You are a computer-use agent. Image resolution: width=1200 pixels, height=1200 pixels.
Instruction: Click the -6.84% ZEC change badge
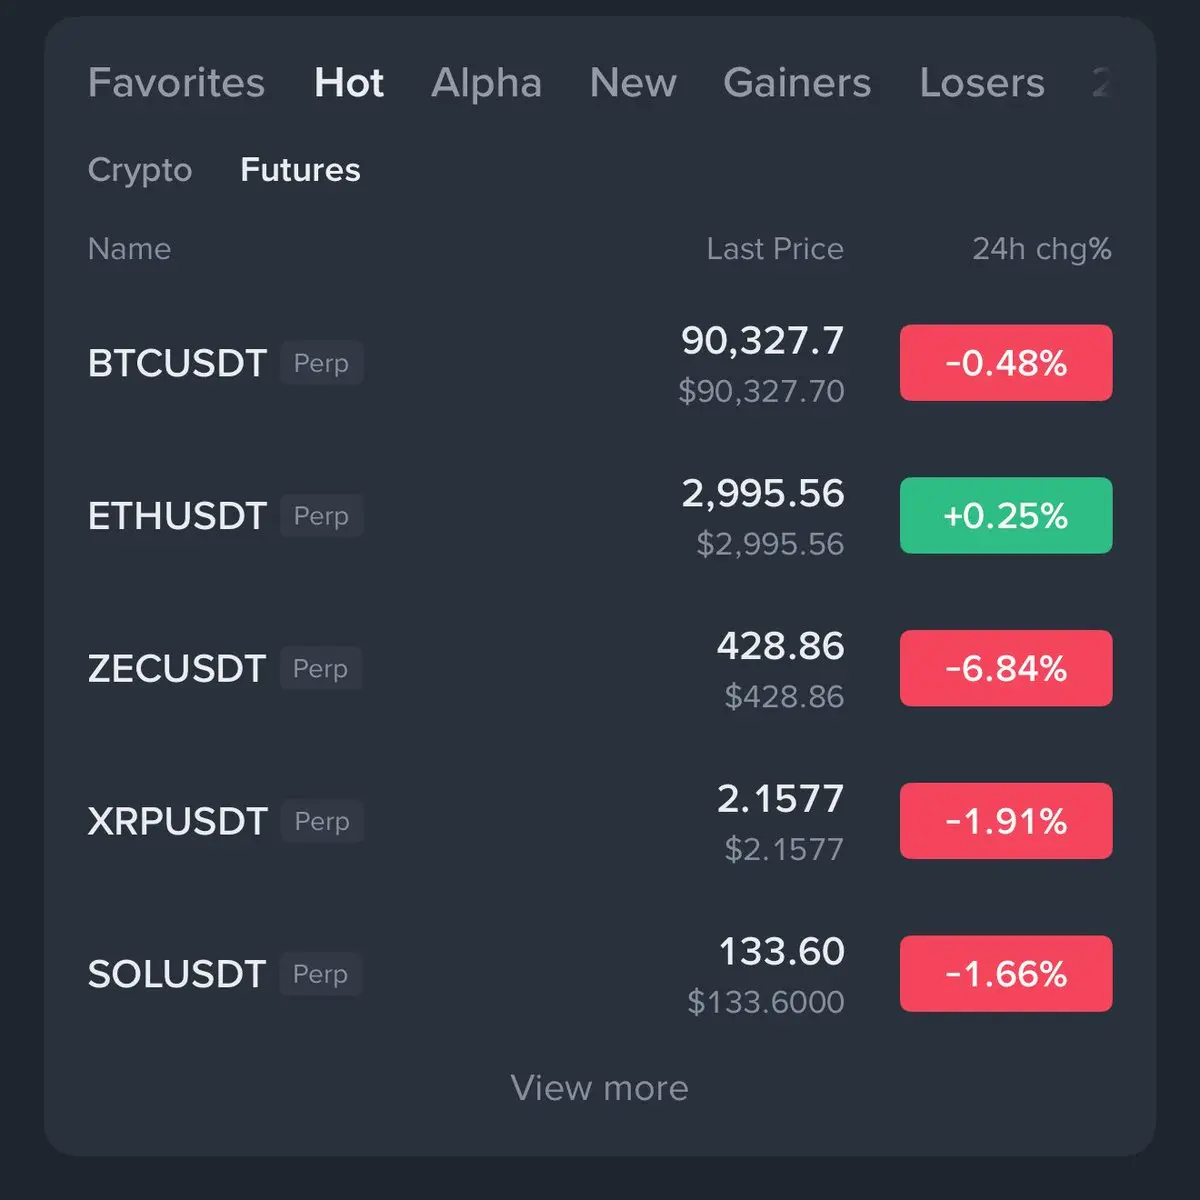tap(1006, 668)
